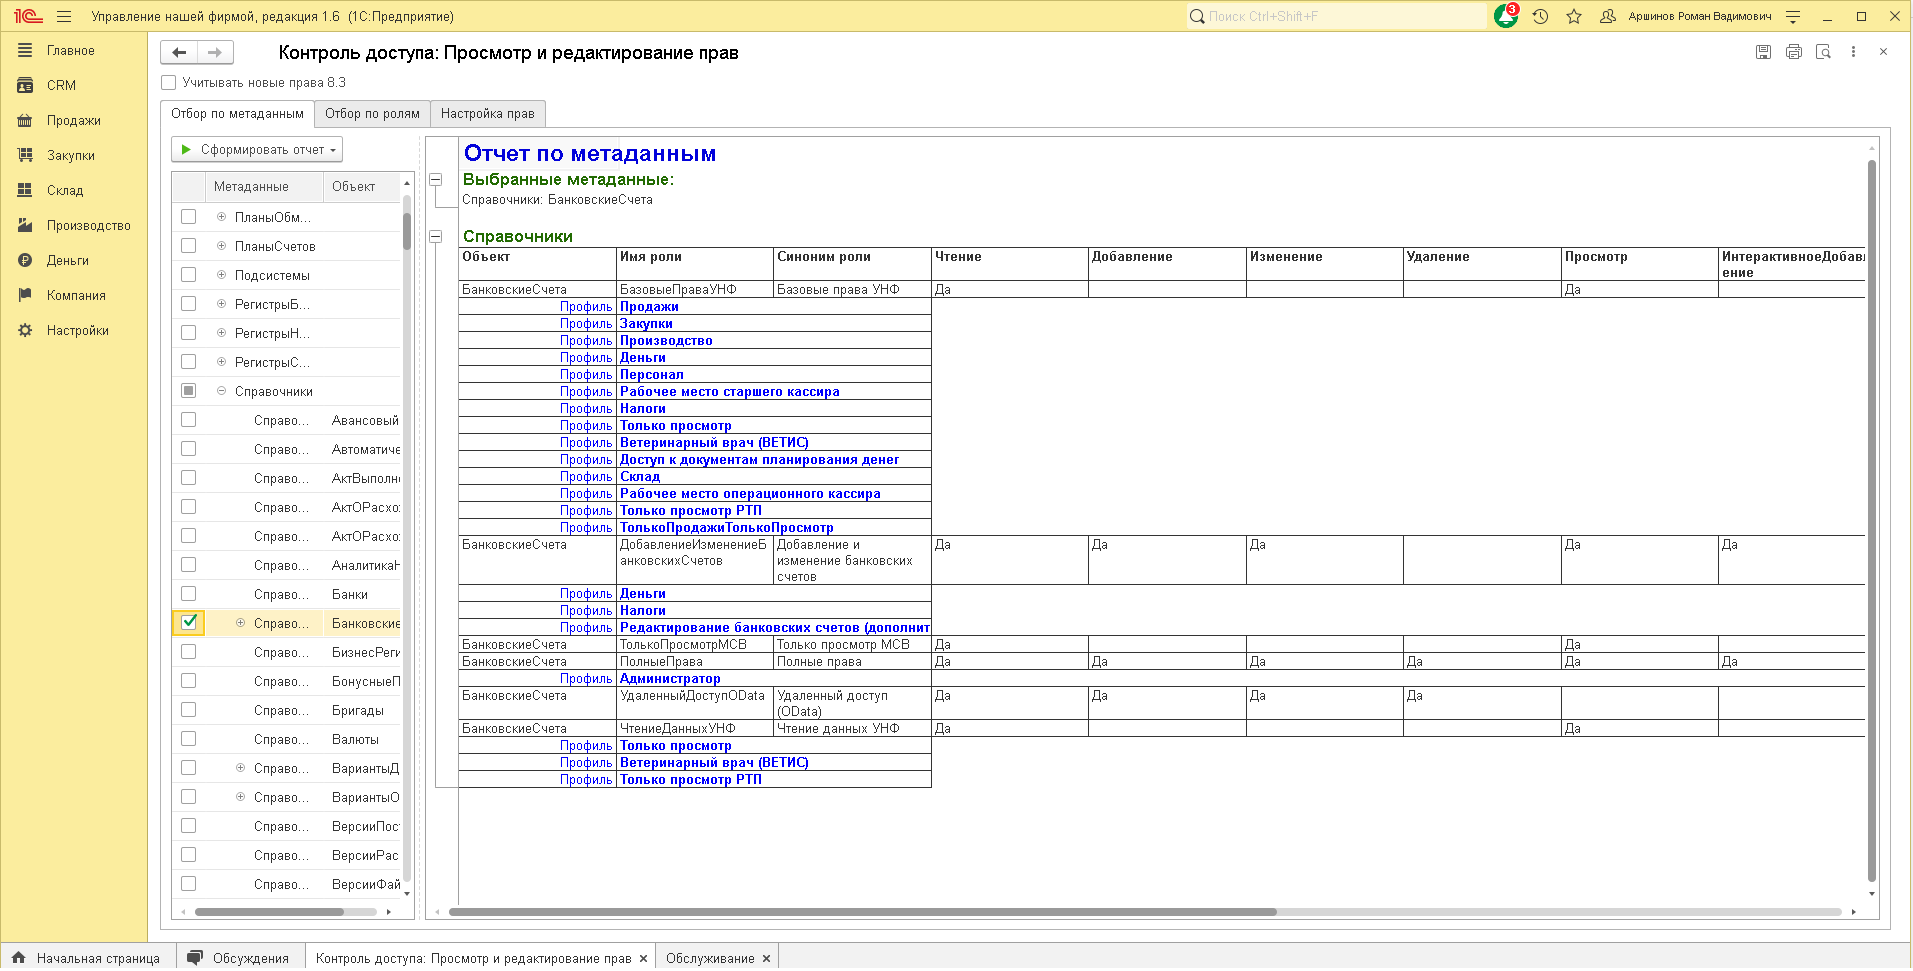Open profile link ТолькоПродажиТолькоПросмотр

coord(727,528)
